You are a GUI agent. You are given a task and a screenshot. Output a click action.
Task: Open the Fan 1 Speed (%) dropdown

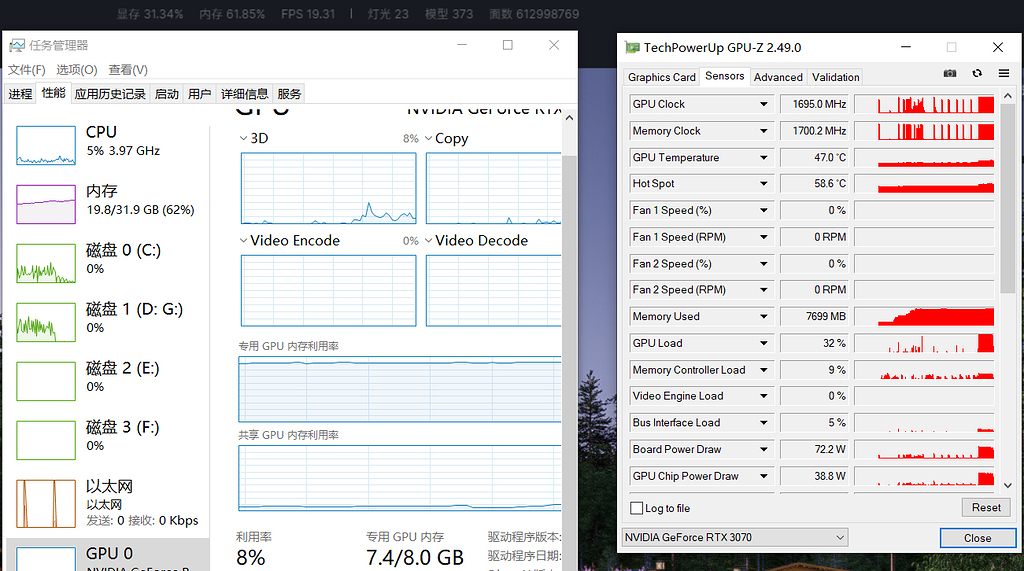(763, 210)
